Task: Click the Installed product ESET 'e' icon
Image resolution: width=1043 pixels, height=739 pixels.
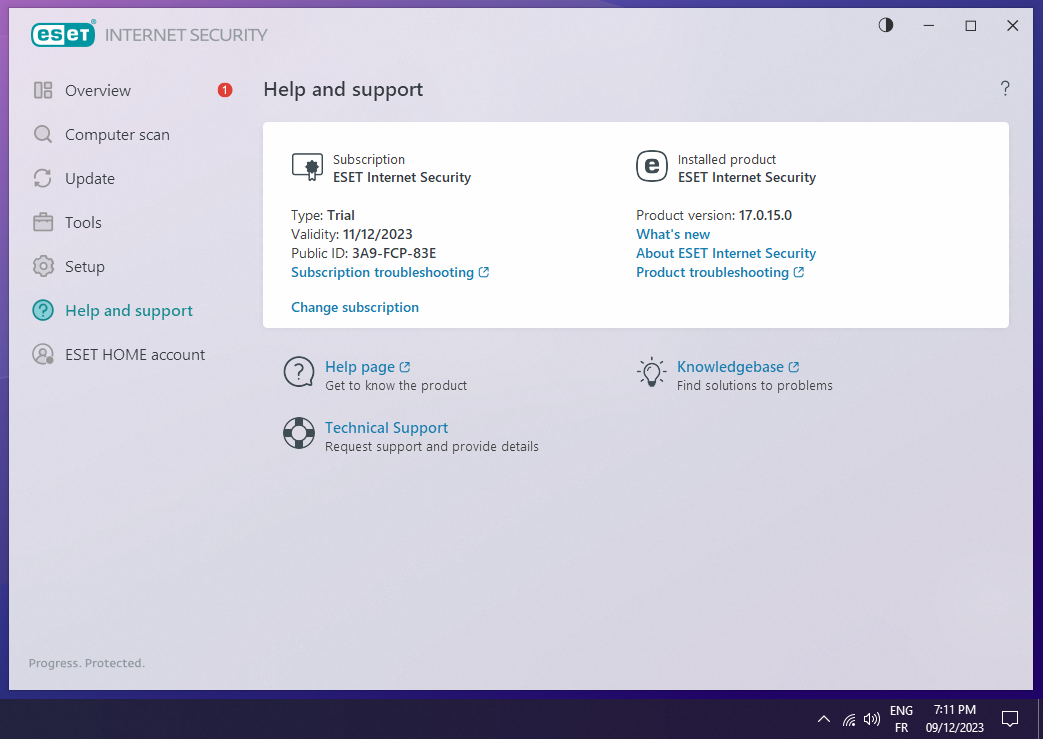Action: (x=652, y=166)
